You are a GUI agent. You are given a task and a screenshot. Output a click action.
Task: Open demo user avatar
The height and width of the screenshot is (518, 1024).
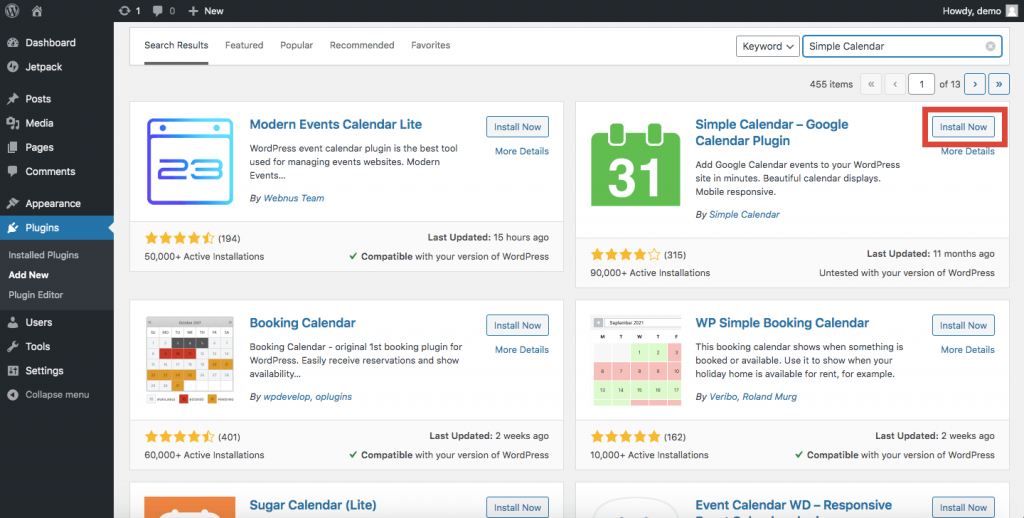1012,11
